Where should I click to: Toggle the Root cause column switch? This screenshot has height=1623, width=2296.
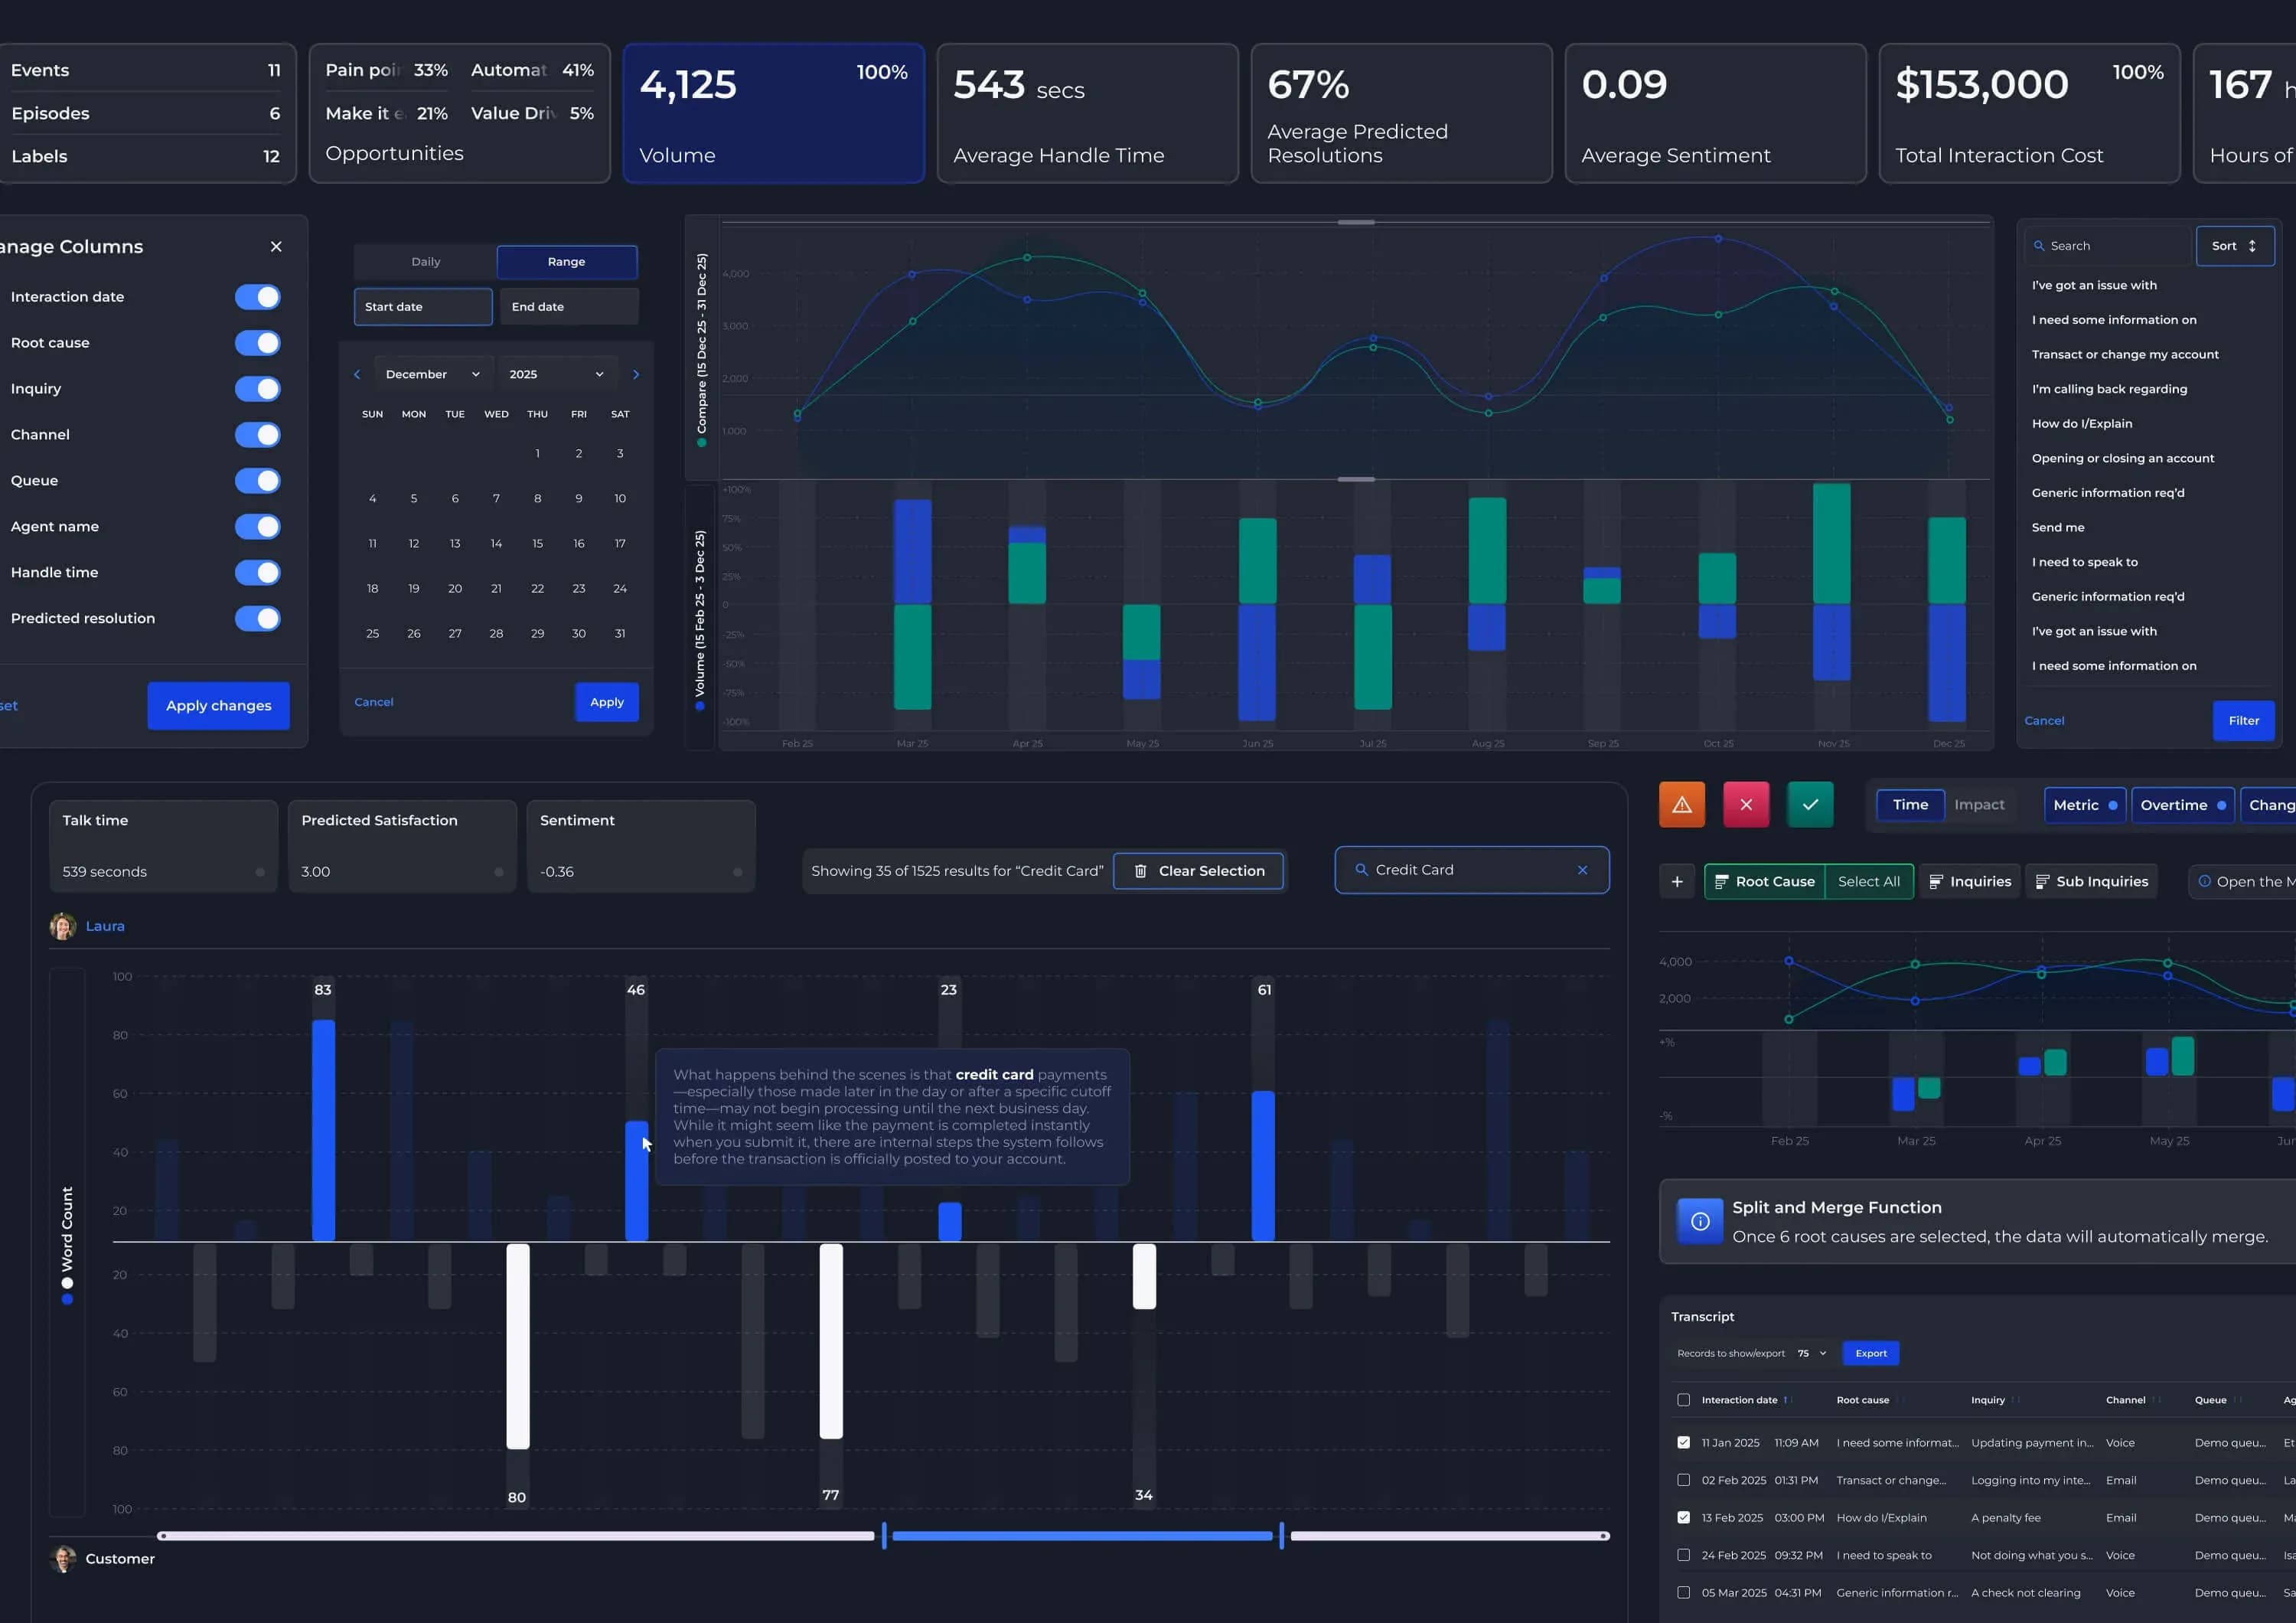[257, 343]
